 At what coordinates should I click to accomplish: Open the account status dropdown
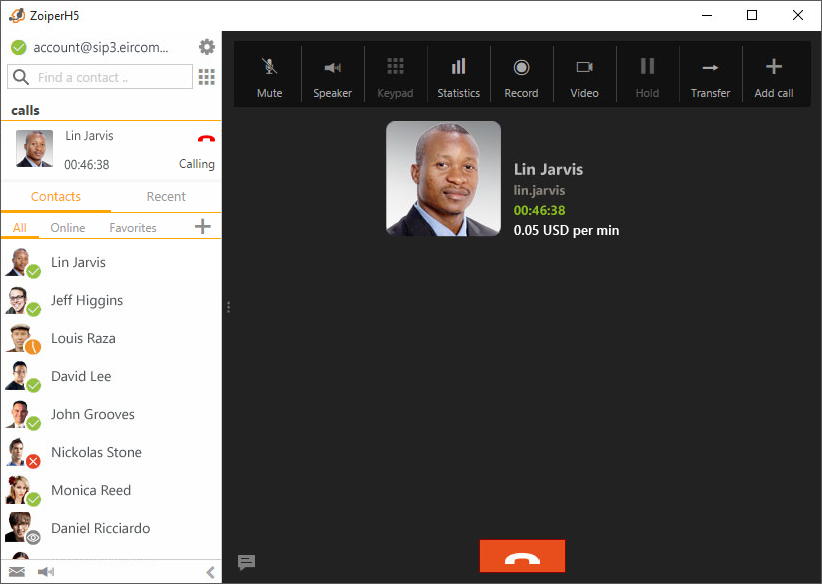tap(100, 47)
